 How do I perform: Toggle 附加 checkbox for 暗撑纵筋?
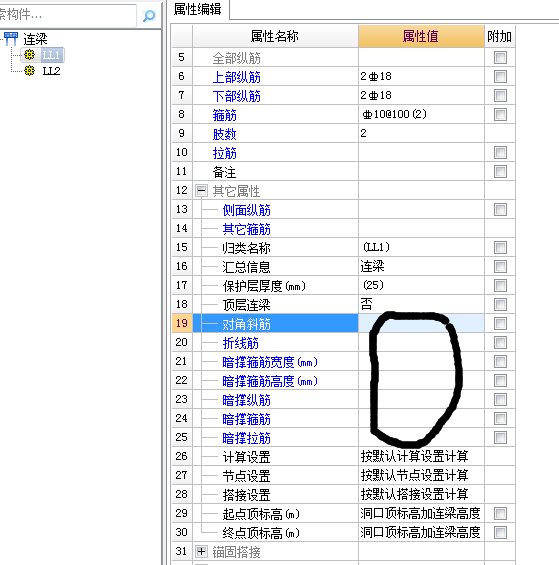(x=500, y=399)
